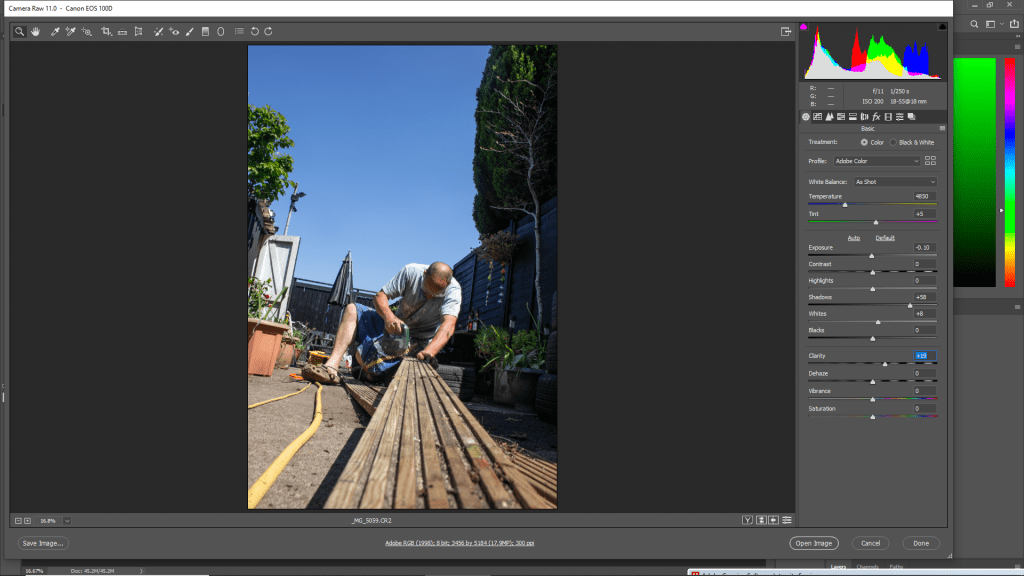Select Black & White treatment option

pos(894,143)
